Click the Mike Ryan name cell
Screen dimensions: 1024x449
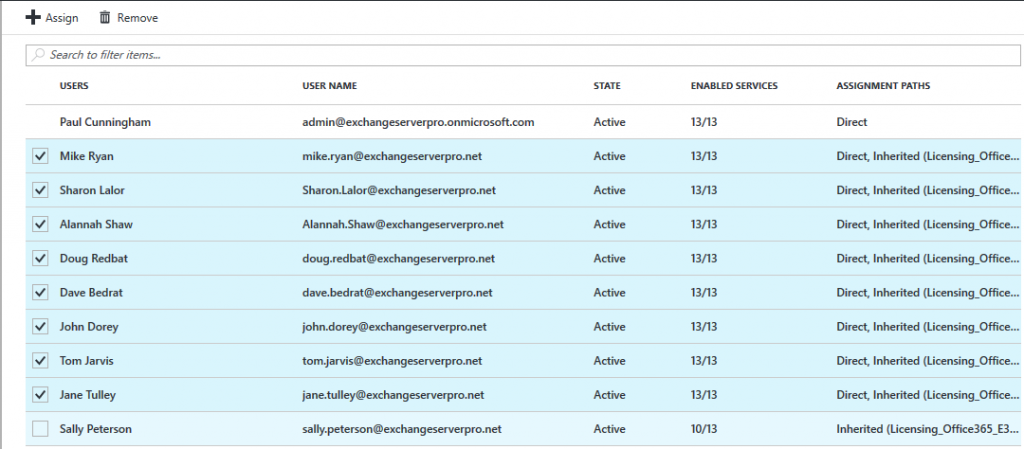(86, 156)
